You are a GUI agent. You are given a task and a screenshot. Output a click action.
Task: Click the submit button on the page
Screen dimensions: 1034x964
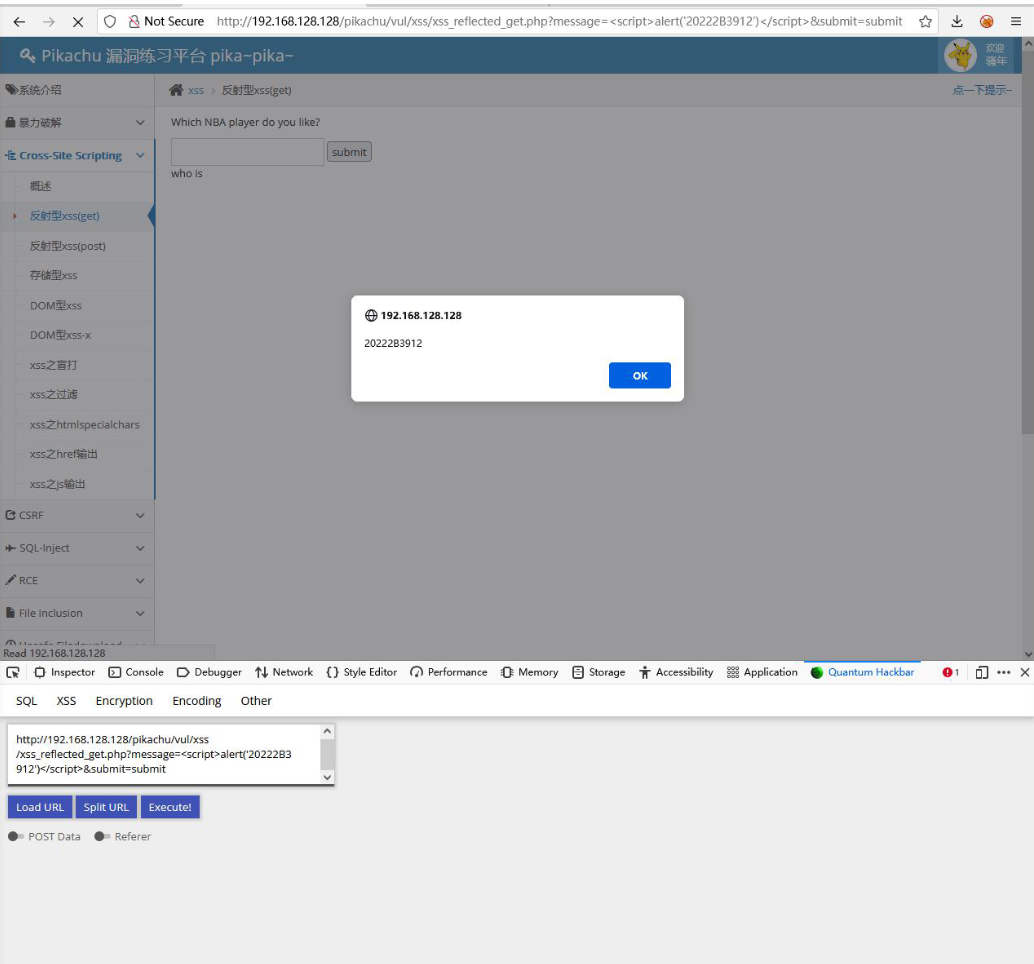click(349, 152)
